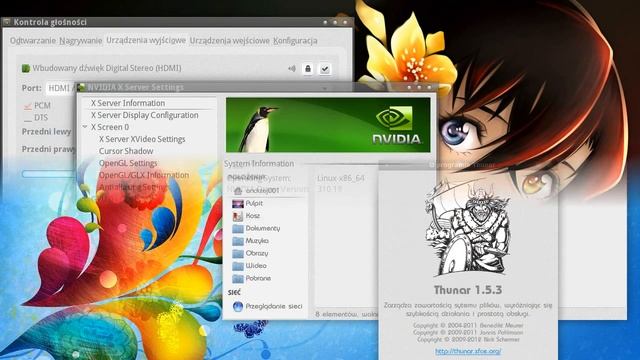
Task: Switch to the Odtwarzanie tab
Action: click(x=33, y=40)
